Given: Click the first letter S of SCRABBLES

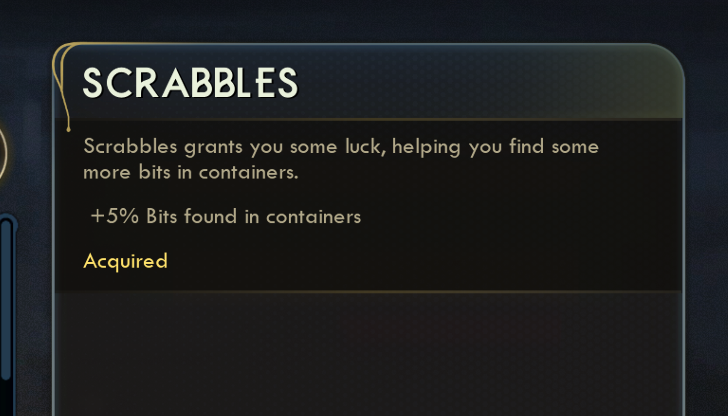Looking at the screenshot, I should [94, 83].
